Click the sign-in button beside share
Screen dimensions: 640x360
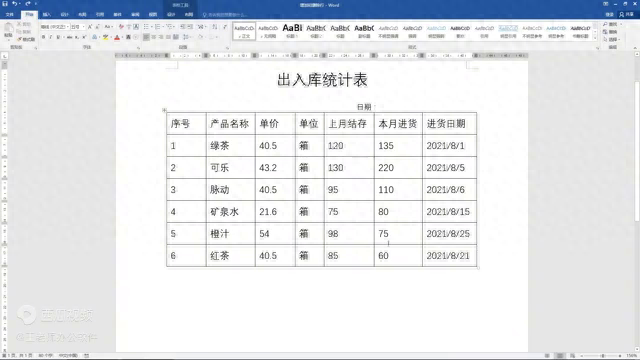(609, 14)
